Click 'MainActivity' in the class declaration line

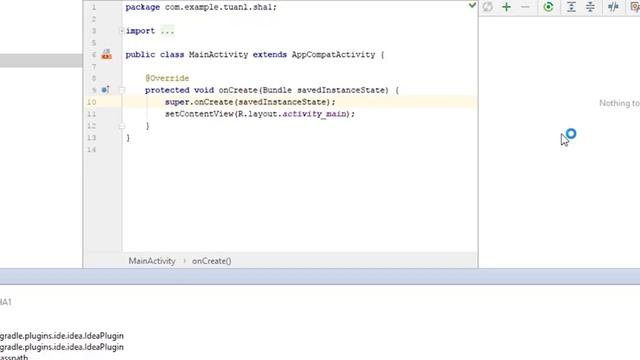(218, 54)
